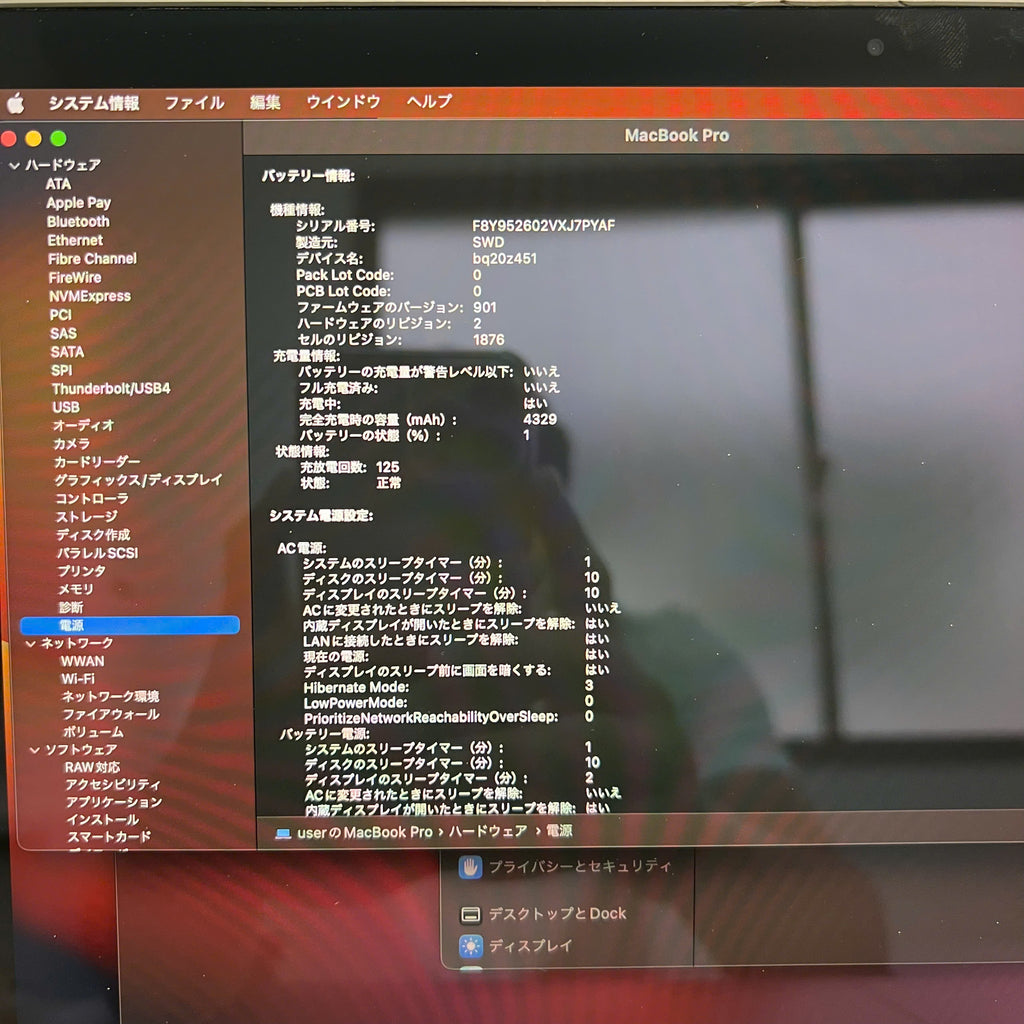
Task: Click userのMacBook Pro in path bar
Action: click(x=364, y=833)
